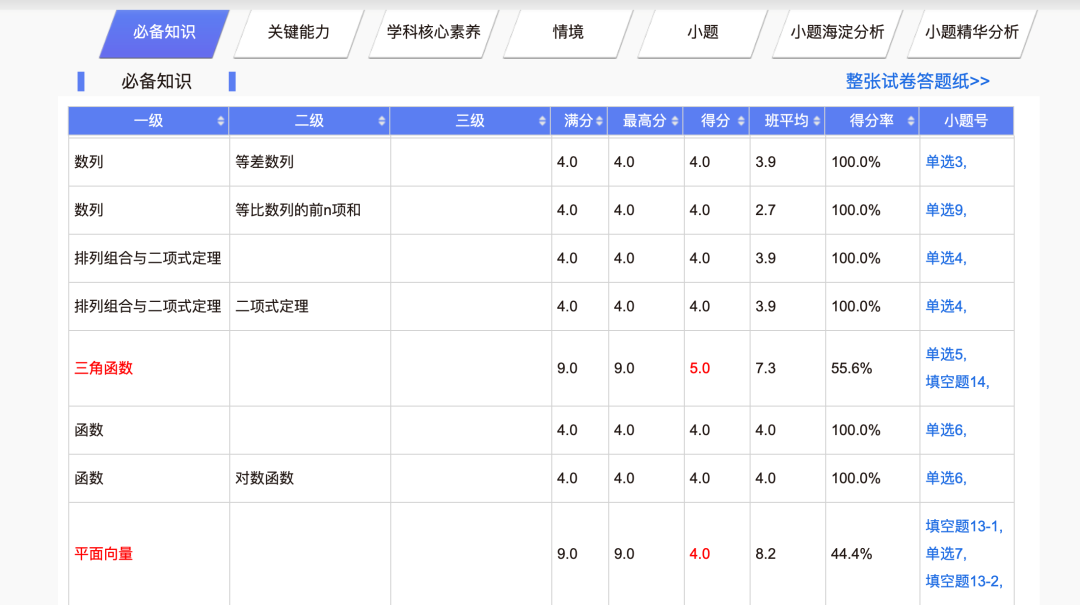
Task: Switch to the 关键能力 tab
Action: pyautogui.click(x=298, y=33)
